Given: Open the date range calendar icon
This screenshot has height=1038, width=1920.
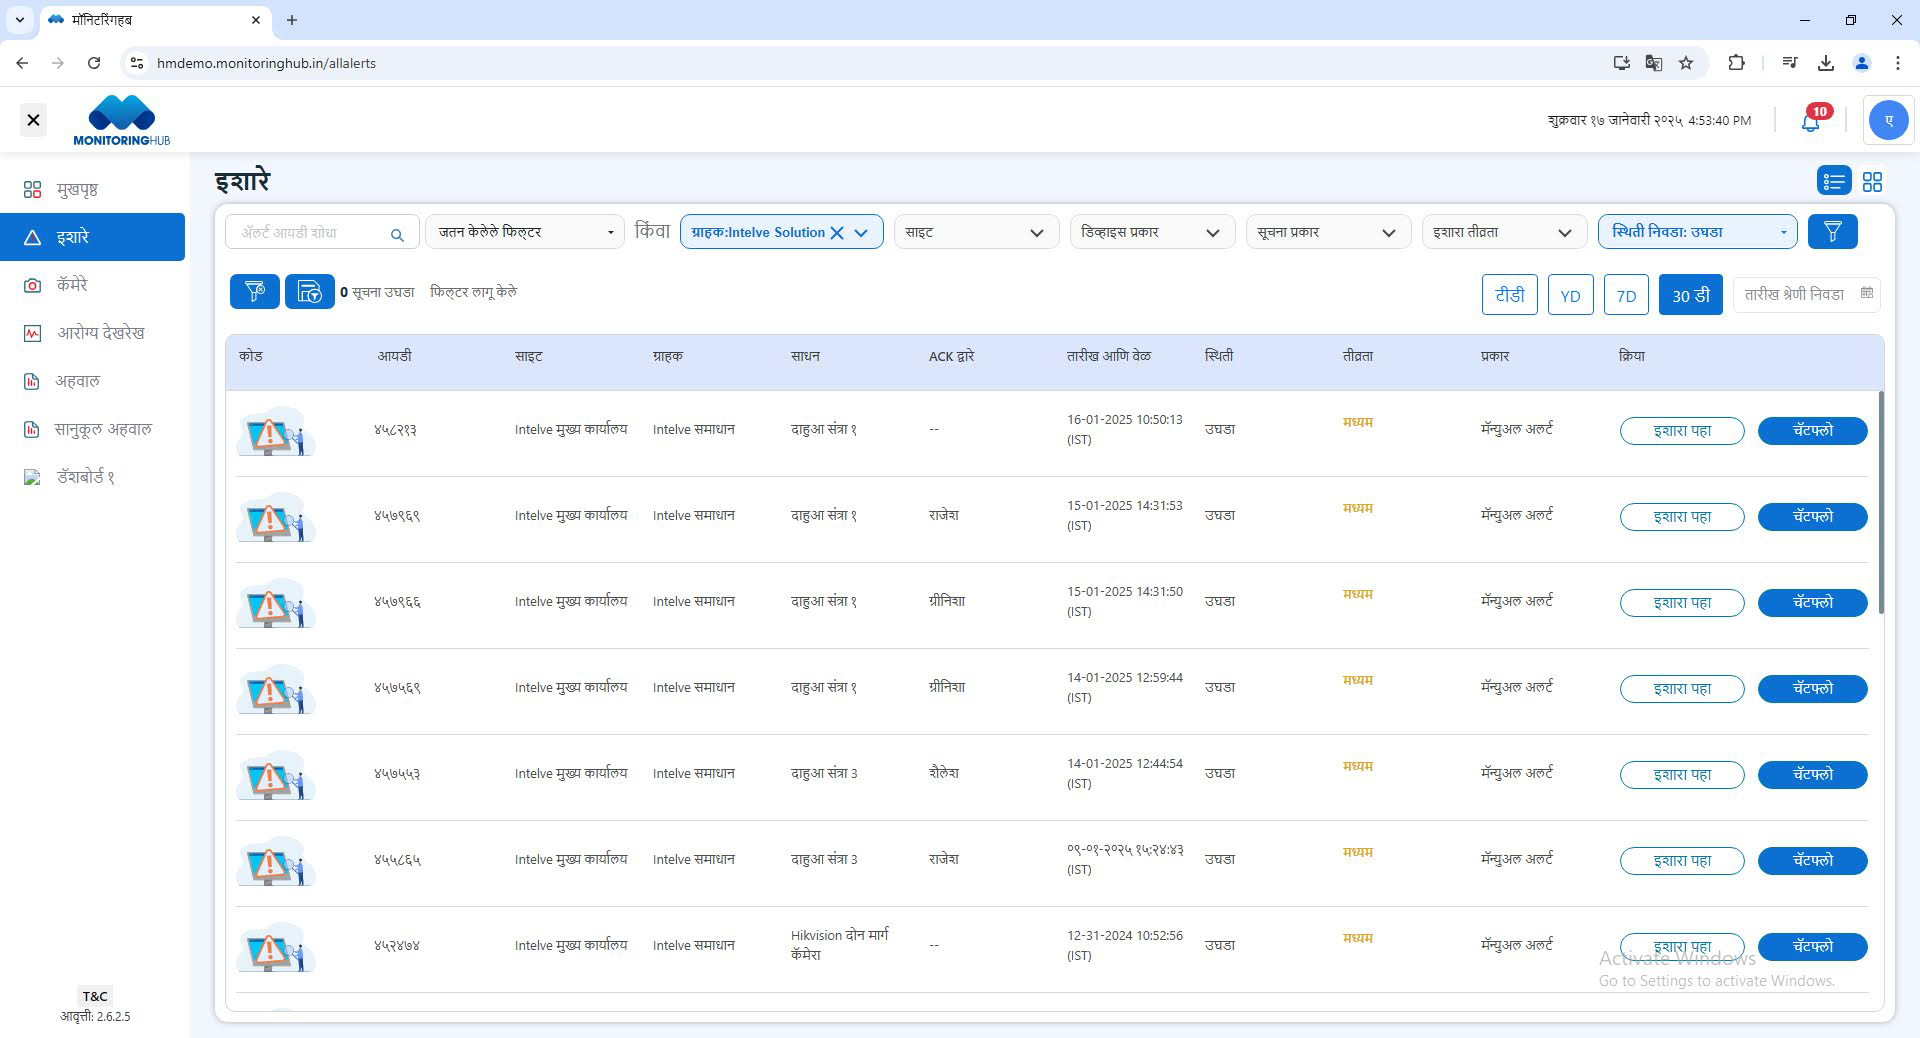Looking at the screenshot, I should click(x=1866, y=293).
